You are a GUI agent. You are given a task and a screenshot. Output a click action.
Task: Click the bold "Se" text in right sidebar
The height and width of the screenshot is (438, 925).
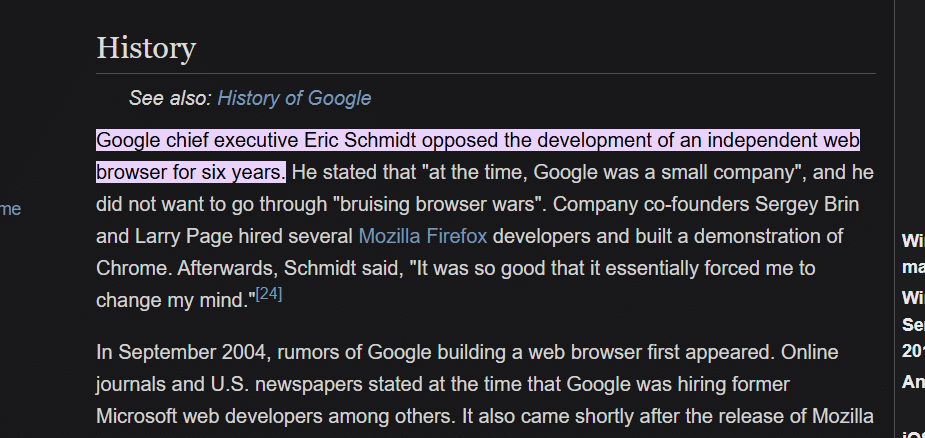coord(913,325)
